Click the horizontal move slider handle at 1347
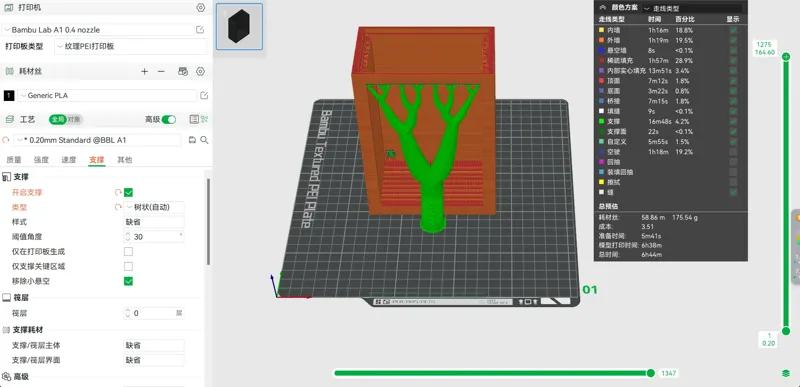This screenshot has width=800, height=387. (651, 373)
